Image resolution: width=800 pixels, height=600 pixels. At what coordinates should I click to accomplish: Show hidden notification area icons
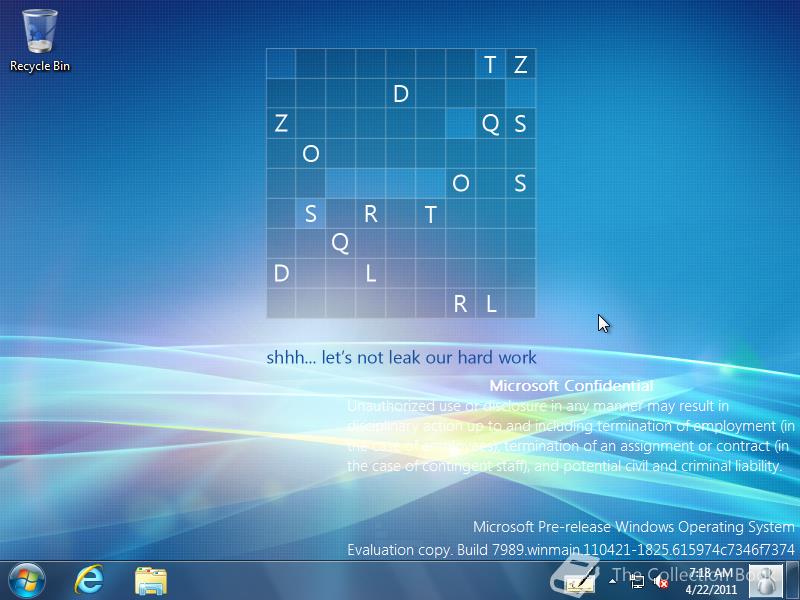coord(612,582)
